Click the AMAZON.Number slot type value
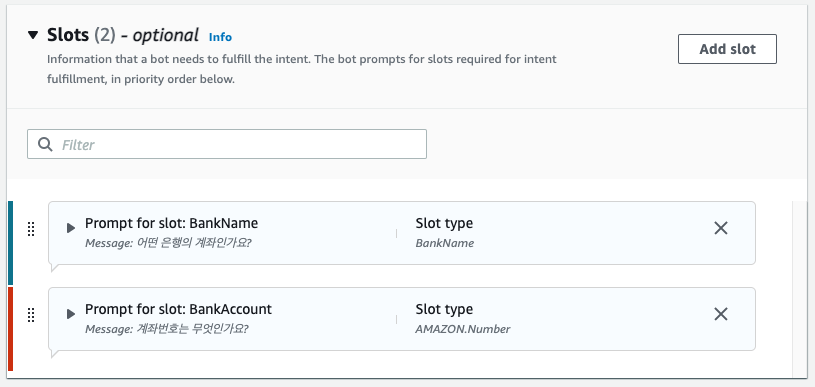 (463, 329)
